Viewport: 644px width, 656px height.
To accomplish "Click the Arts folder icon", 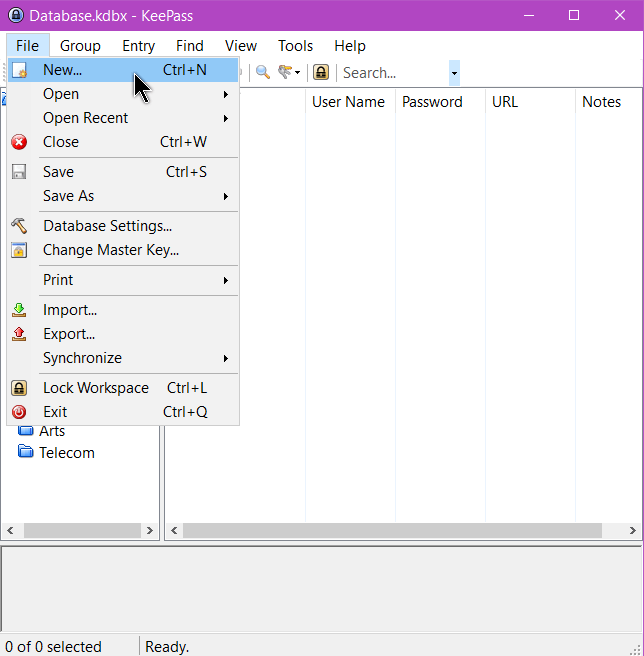I will click(26, 430).
